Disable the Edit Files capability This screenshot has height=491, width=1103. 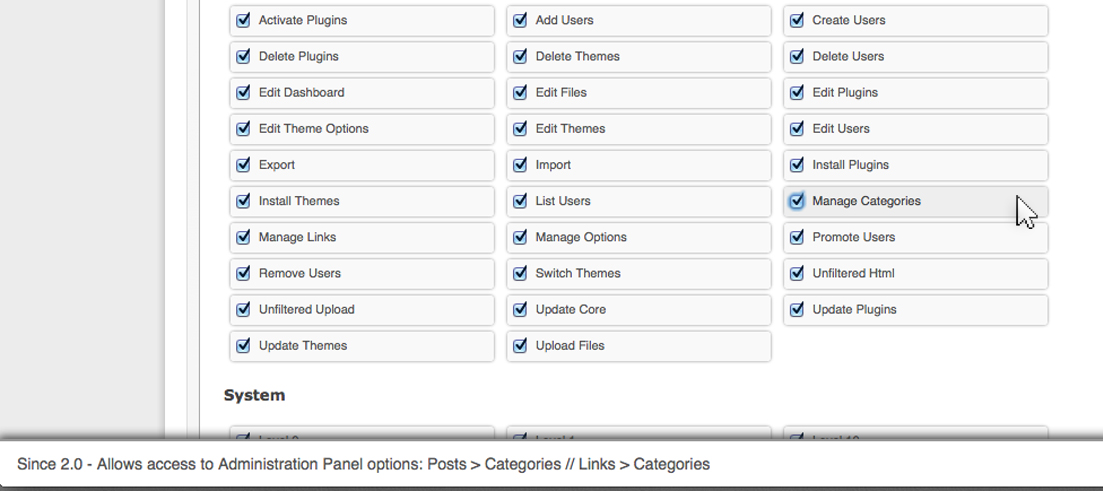[521, 92]
